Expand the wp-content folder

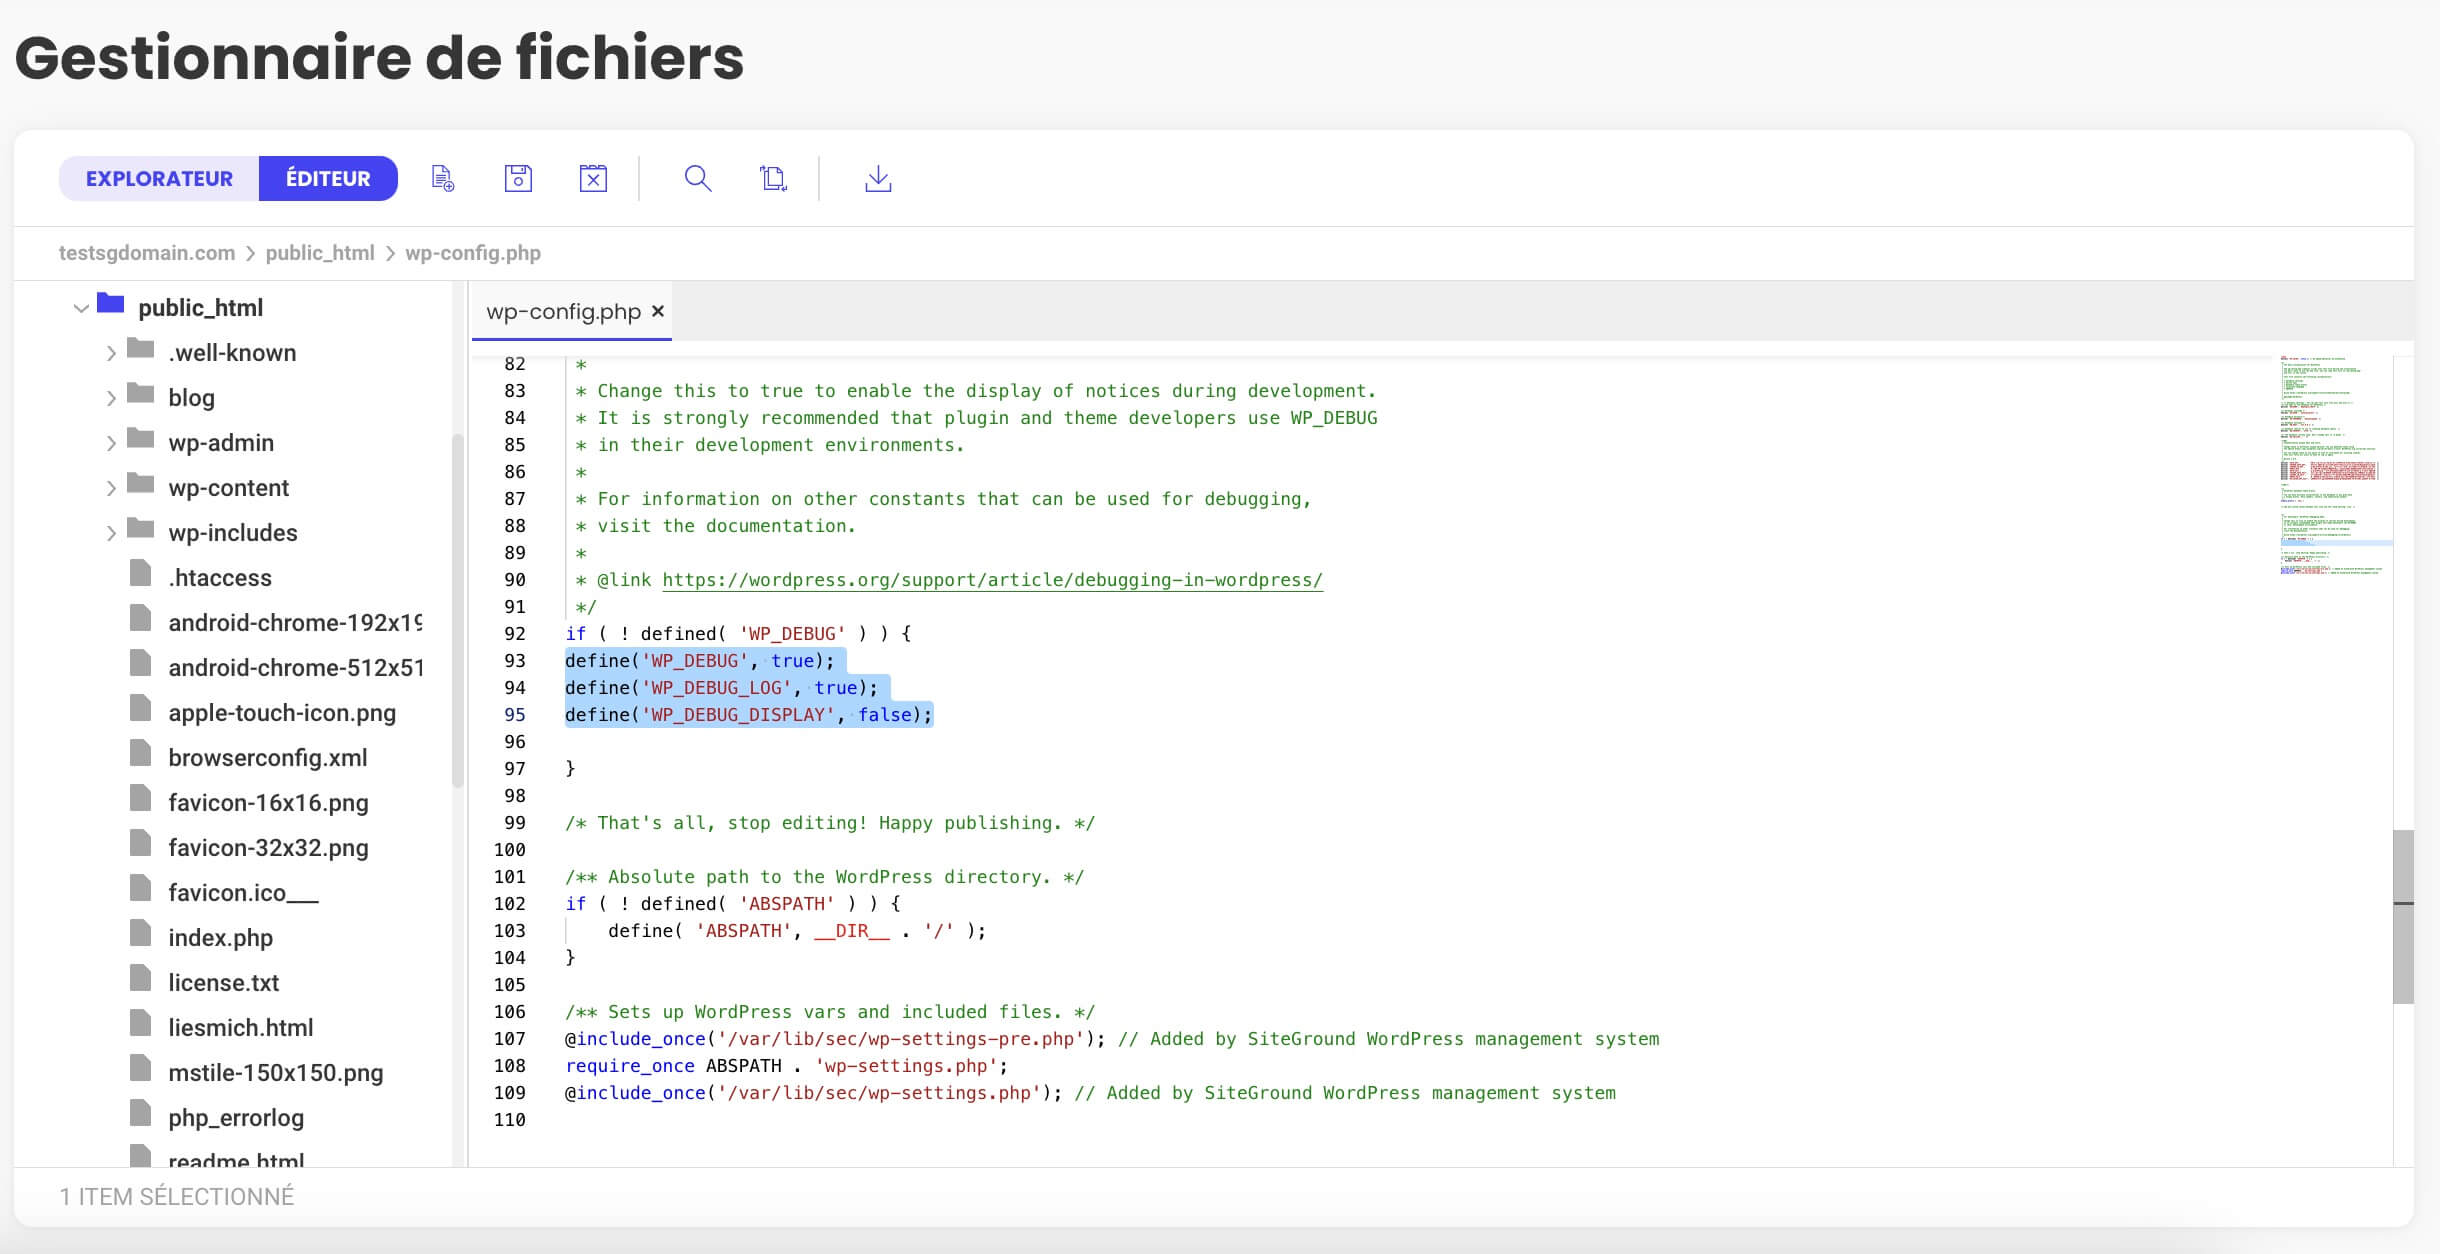point(111,488)
